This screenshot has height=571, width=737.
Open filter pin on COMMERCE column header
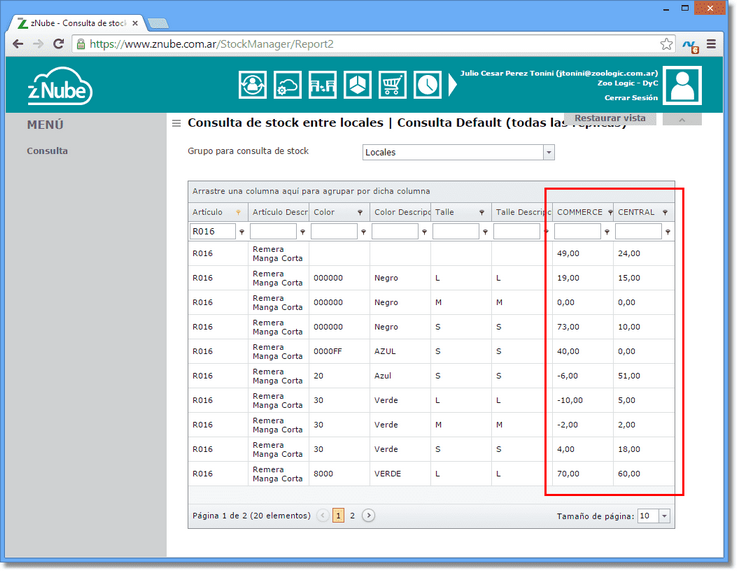point(610,212)
